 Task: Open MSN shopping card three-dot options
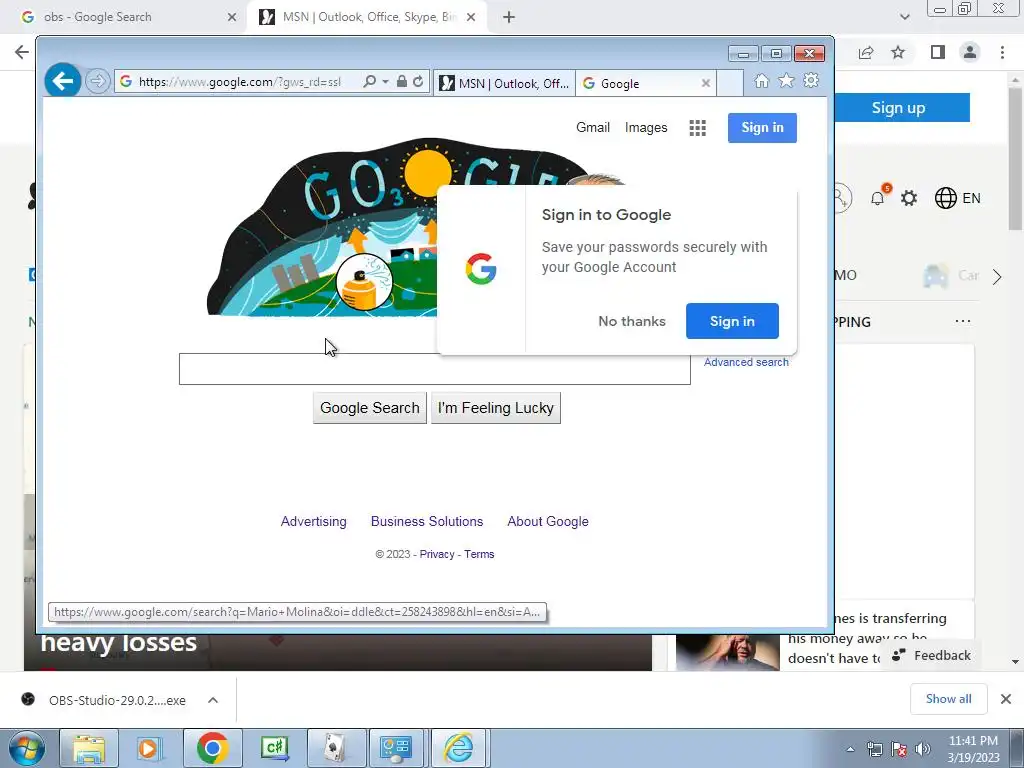[963, 321]
